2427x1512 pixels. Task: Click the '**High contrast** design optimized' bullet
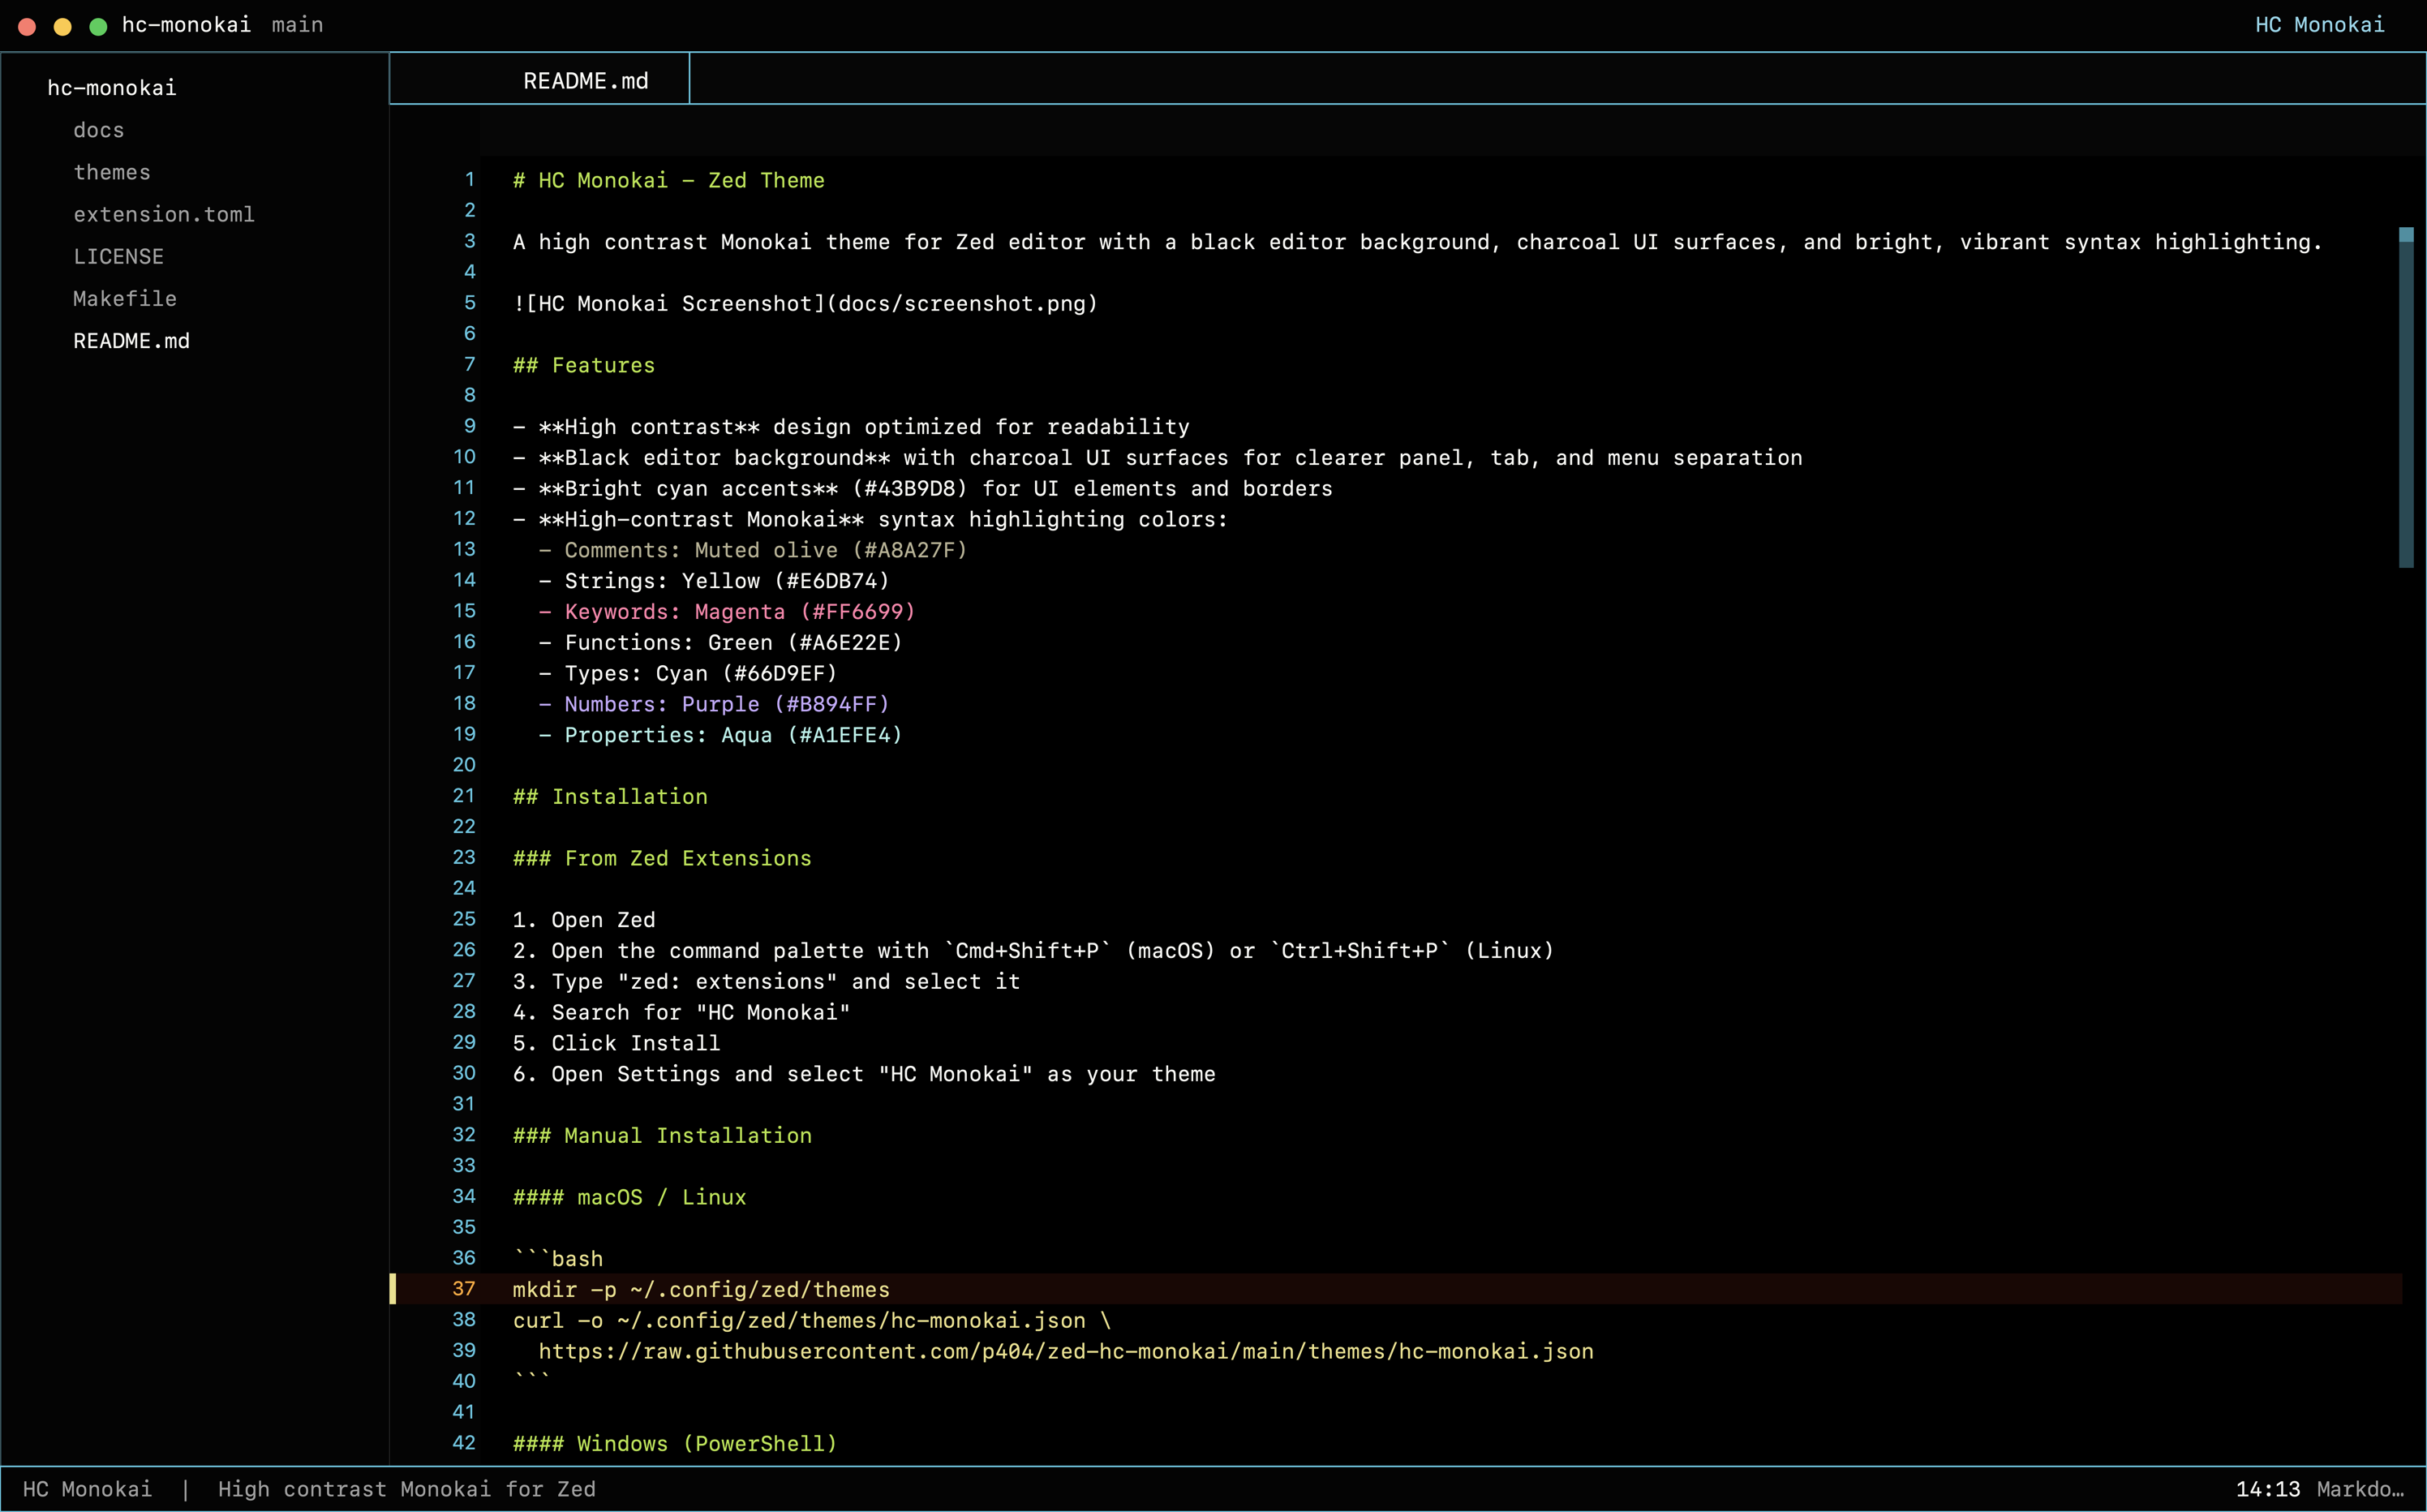coord(851,428)
